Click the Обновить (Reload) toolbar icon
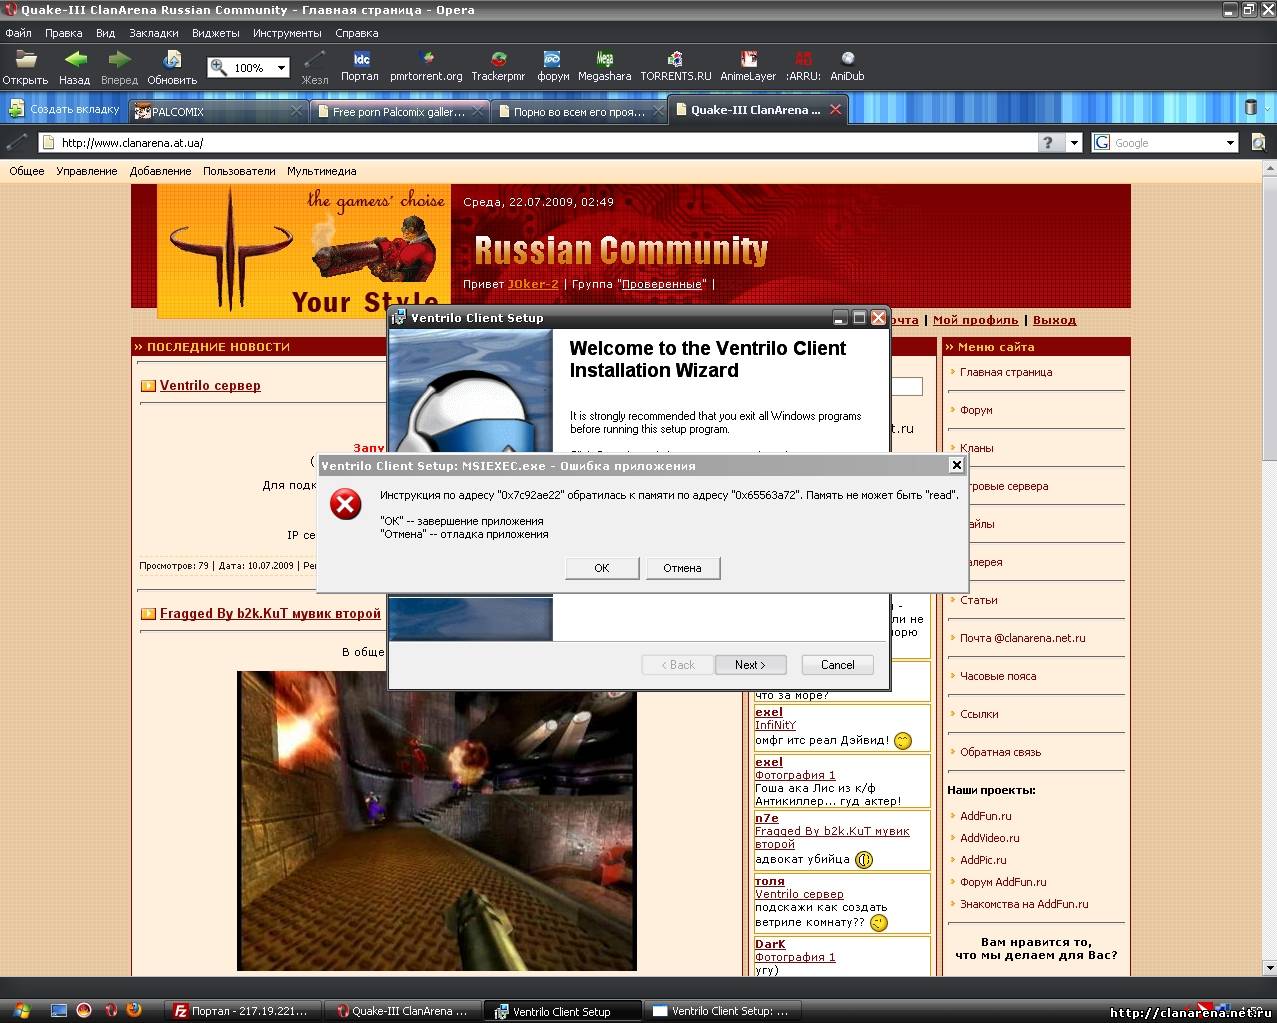Viewport: 1277px width, 1023px height. [x=172, y=60]
